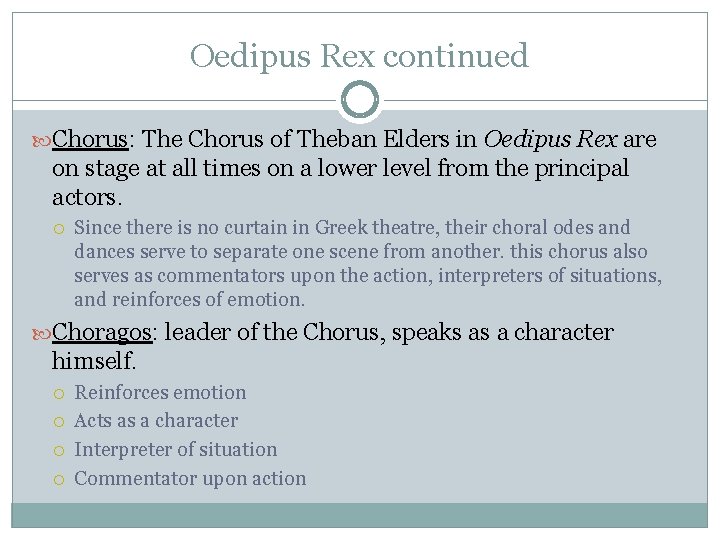720x540 pixels.
Task: Click the round bullet before 'Since there is'
Action: tap(59, 229)
